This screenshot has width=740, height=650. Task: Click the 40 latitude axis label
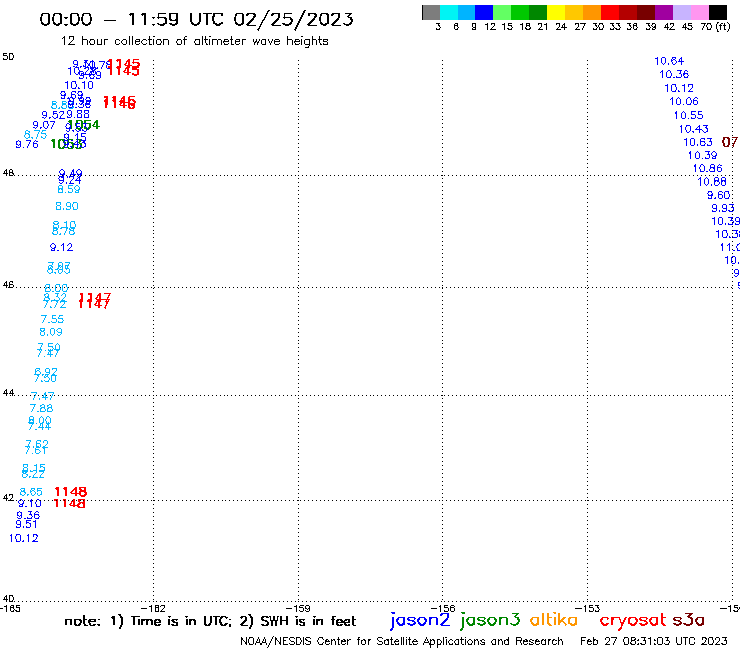[8, 599]
